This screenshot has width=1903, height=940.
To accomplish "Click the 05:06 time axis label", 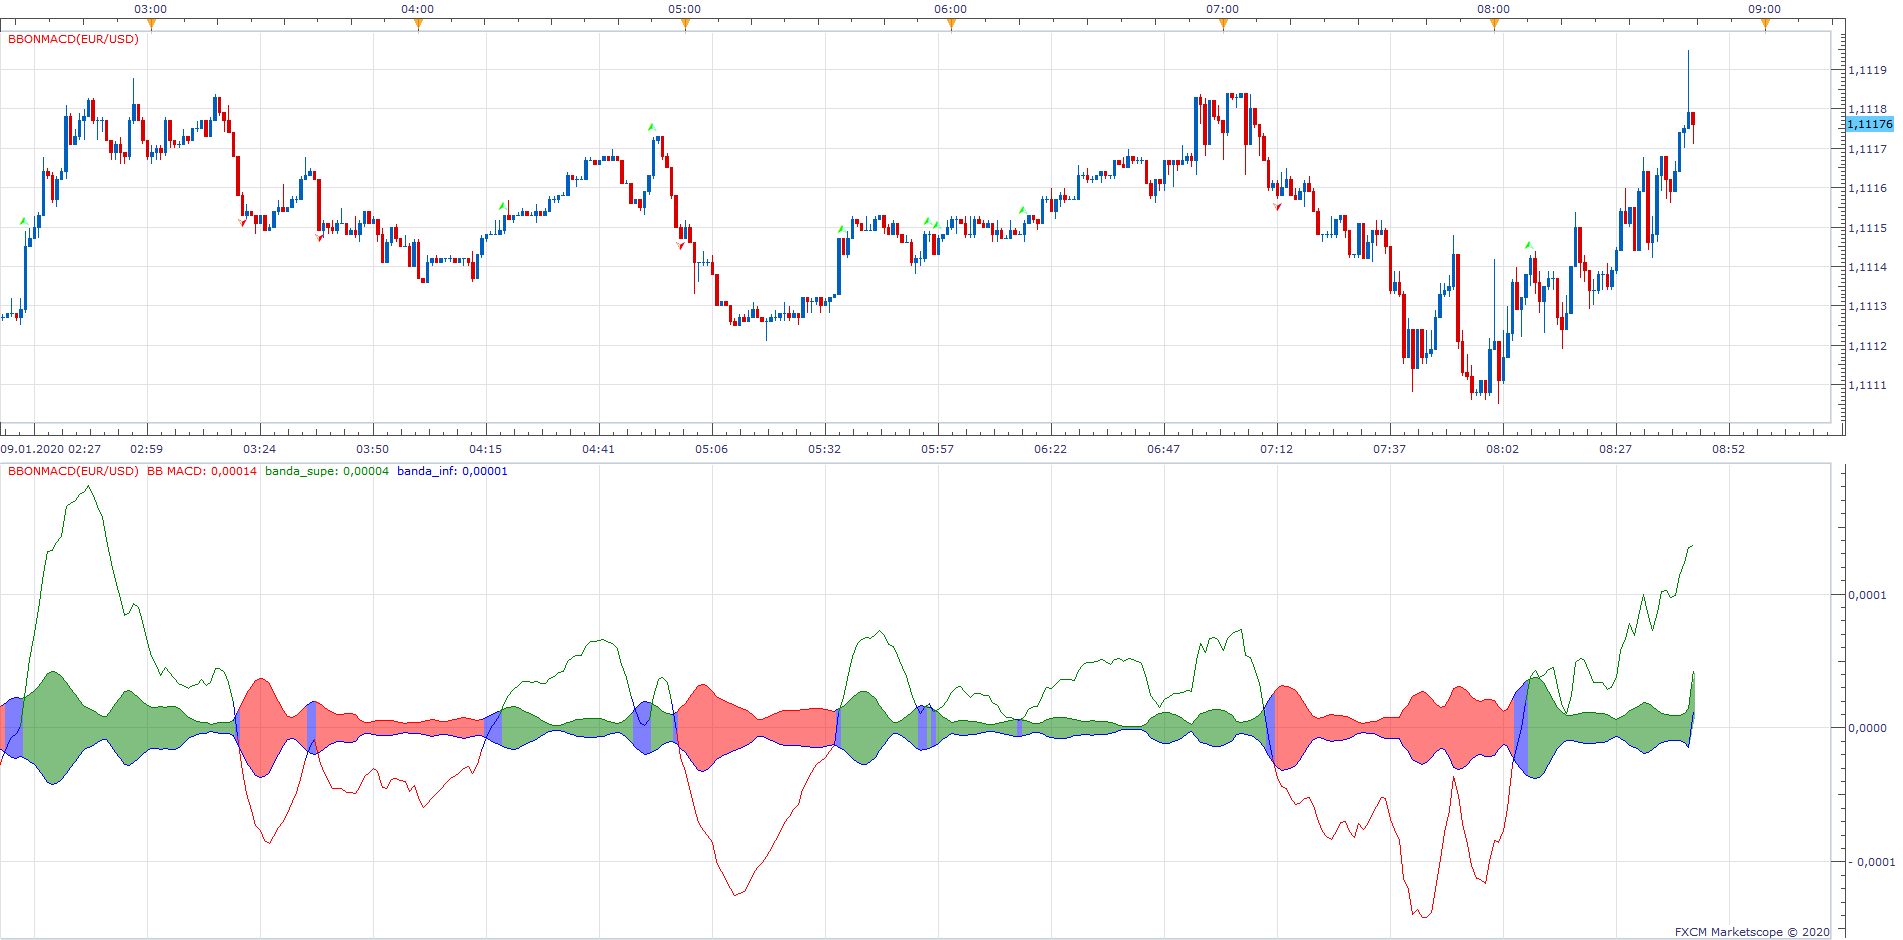I will click(712, 449).
